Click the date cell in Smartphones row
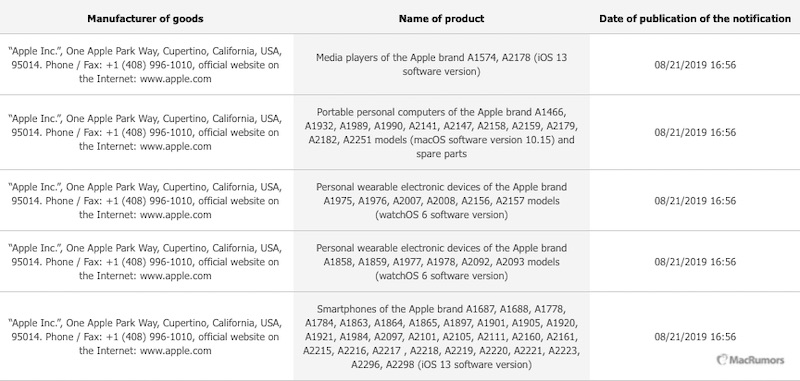 [695, 337]
